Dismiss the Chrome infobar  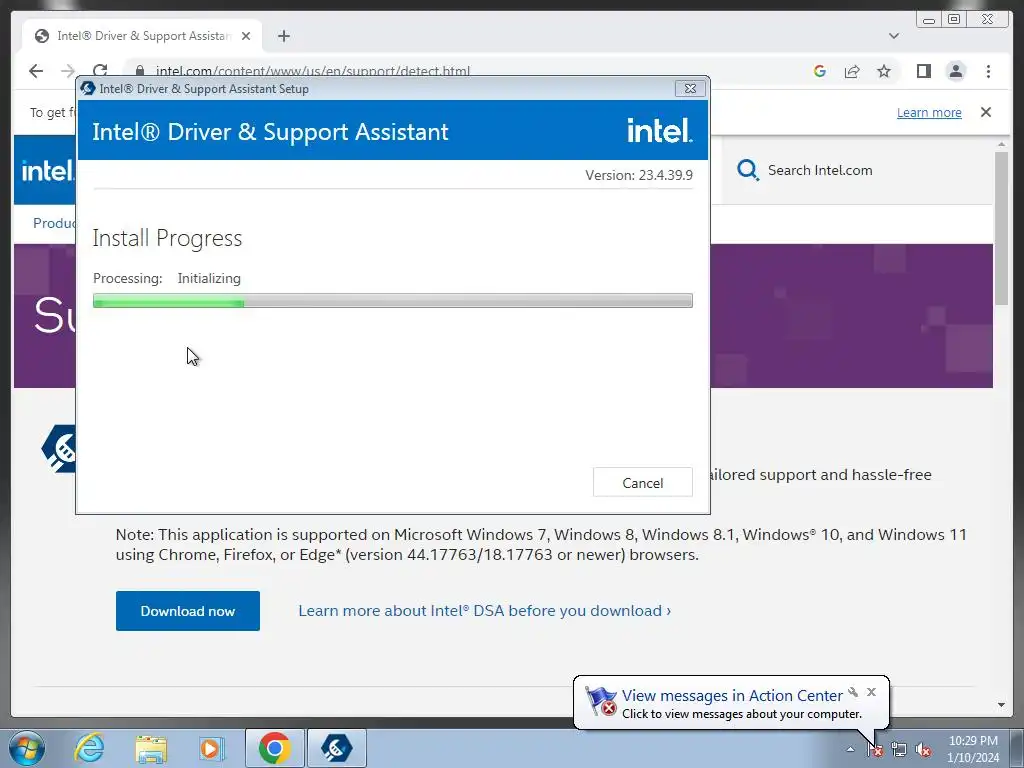[x=985, y=112]
